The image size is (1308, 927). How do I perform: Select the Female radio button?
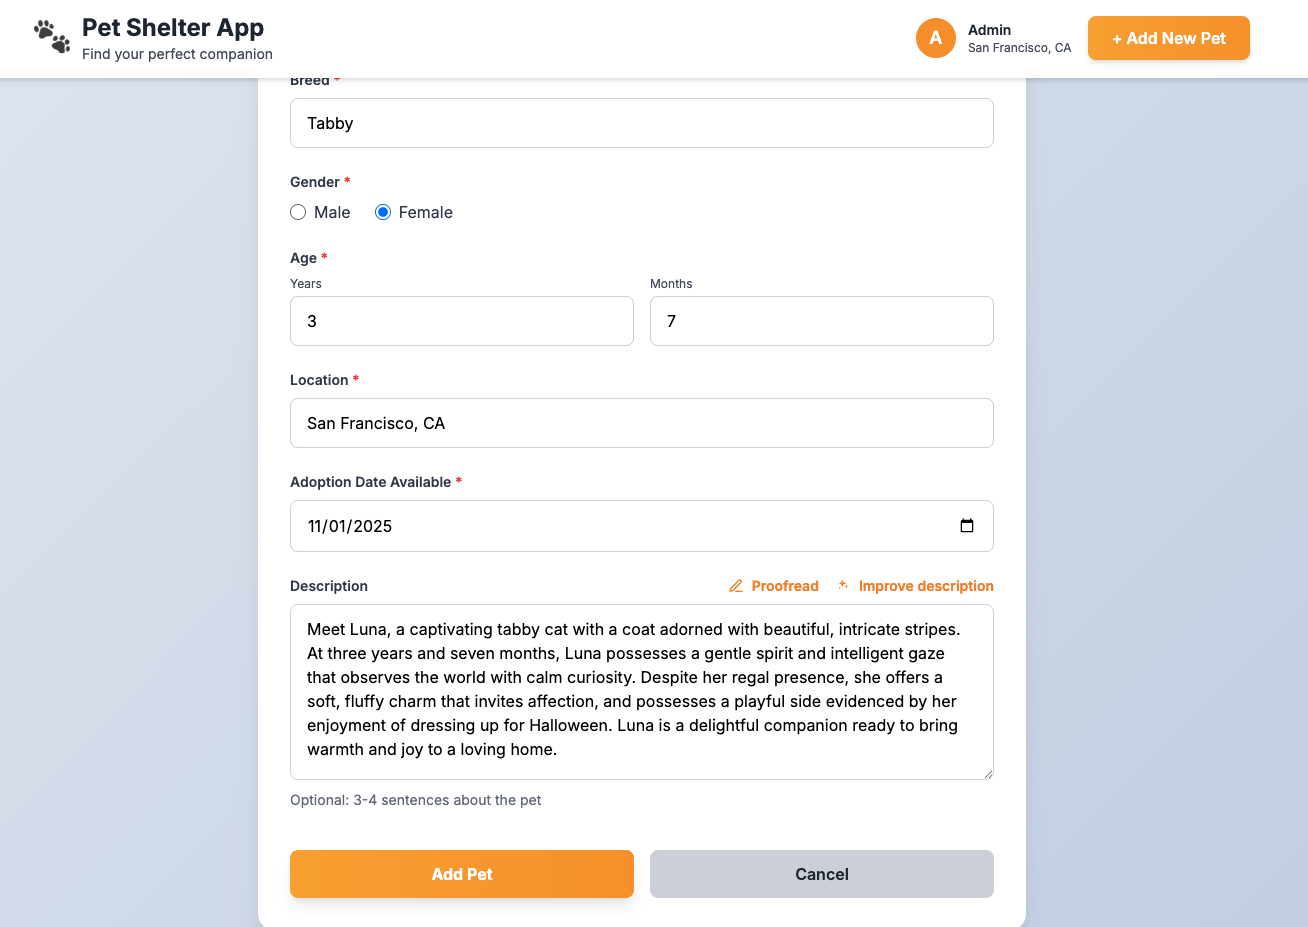383,212
